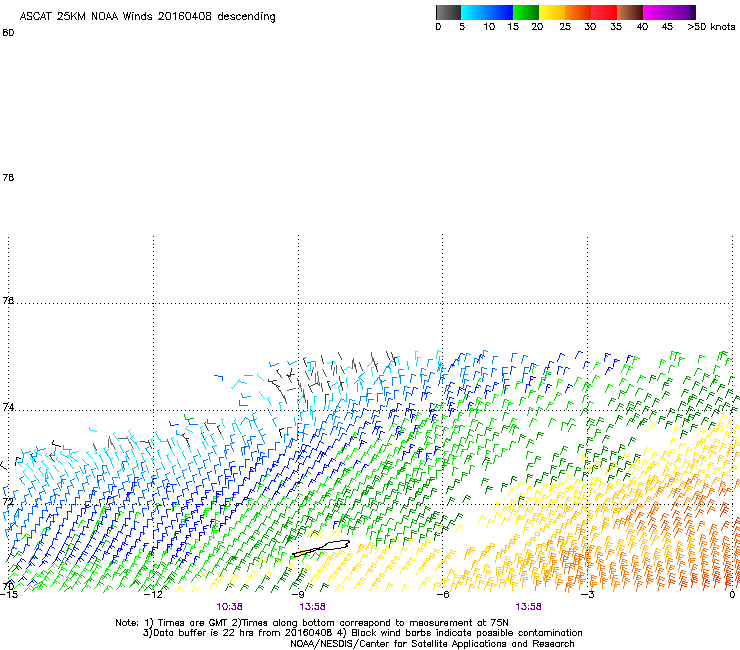Click the '15' legend tick label

pyautogui.click(x=513, y=27)
